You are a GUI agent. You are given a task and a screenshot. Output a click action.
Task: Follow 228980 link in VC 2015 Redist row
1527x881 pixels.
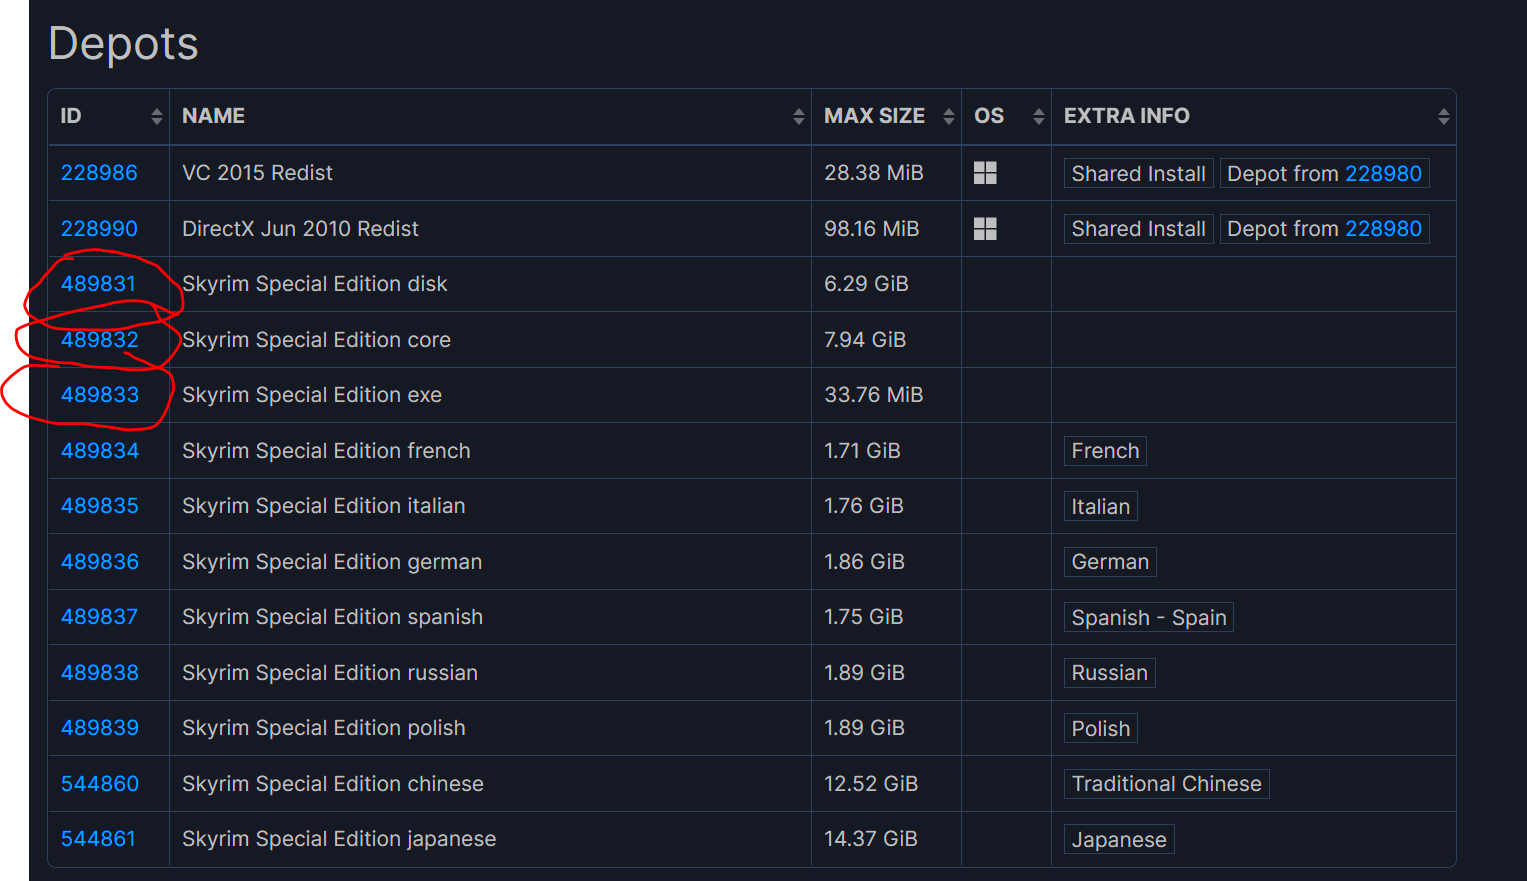(x=1383, y=174)
